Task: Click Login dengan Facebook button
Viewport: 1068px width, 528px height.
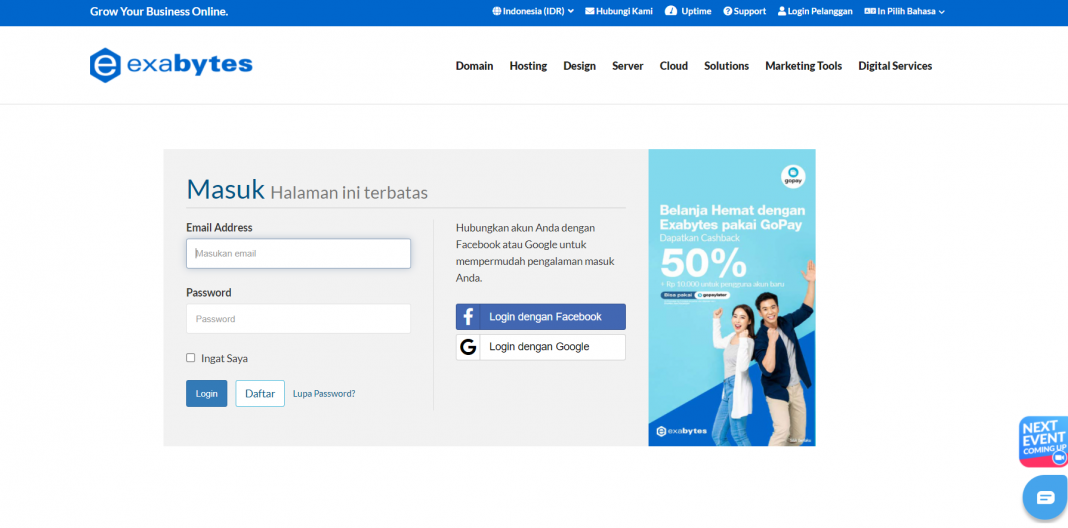Action: [541, 317]
